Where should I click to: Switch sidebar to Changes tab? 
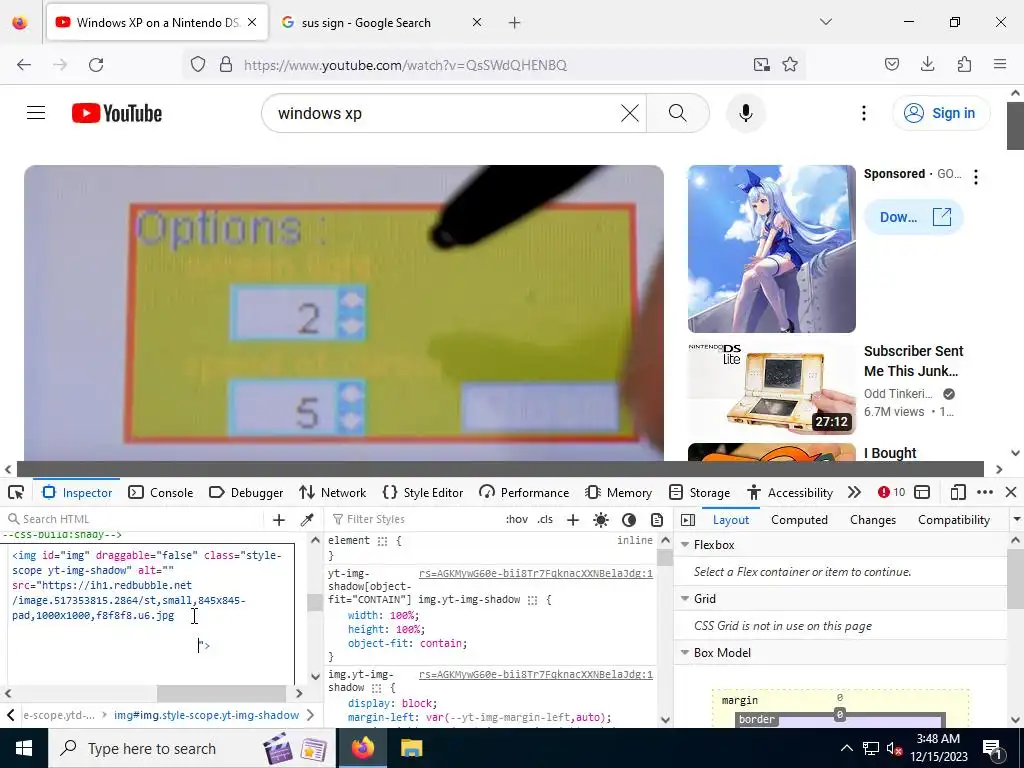(872, 520)
